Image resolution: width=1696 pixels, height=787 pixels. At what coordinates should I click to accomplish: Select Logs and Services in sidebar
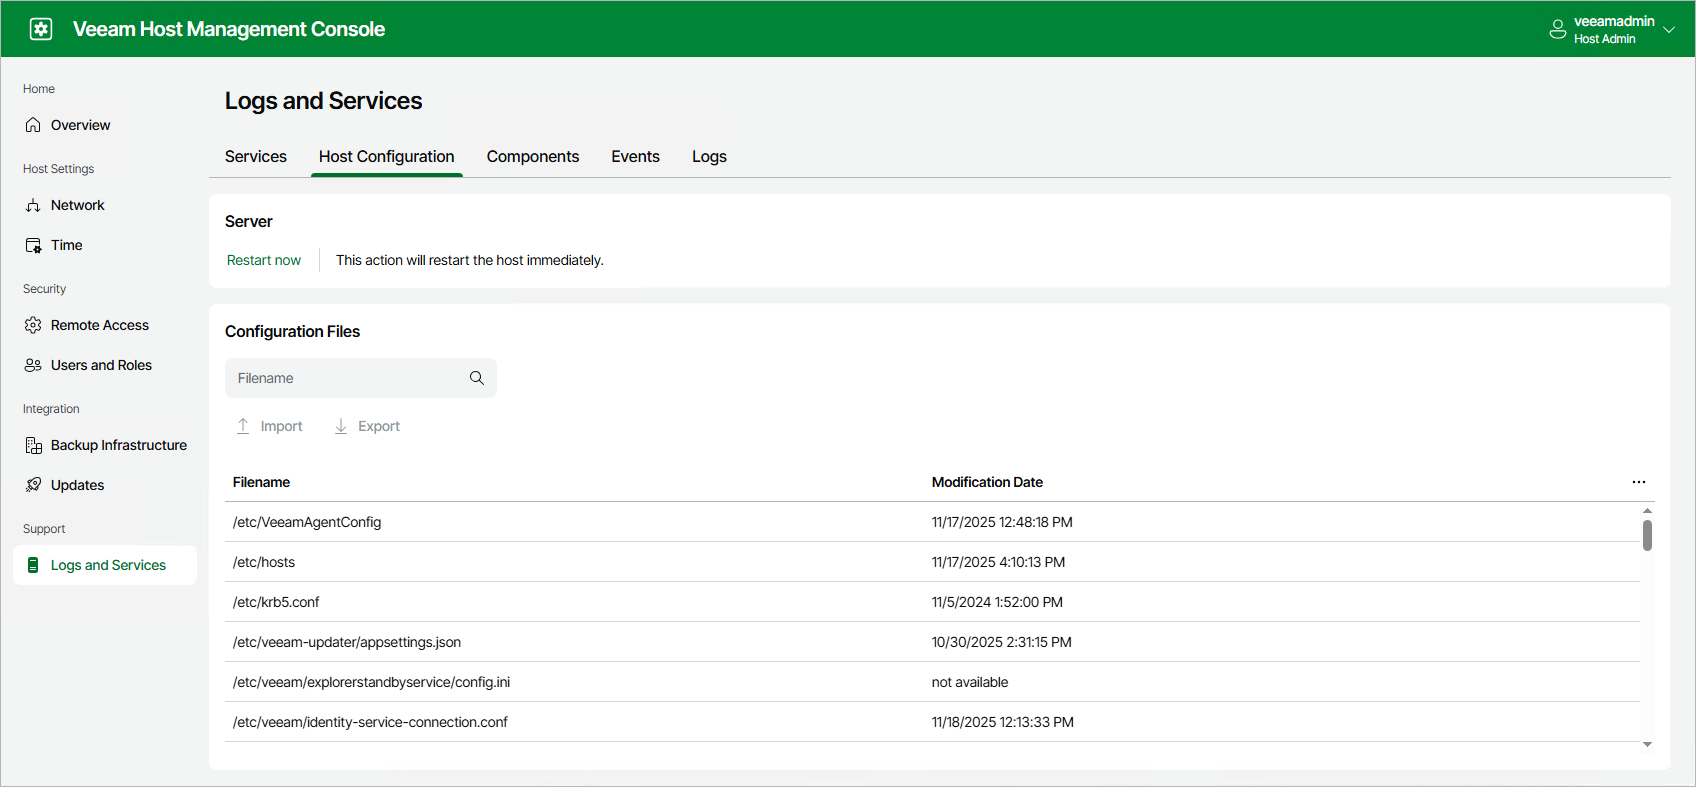(104, 565)
